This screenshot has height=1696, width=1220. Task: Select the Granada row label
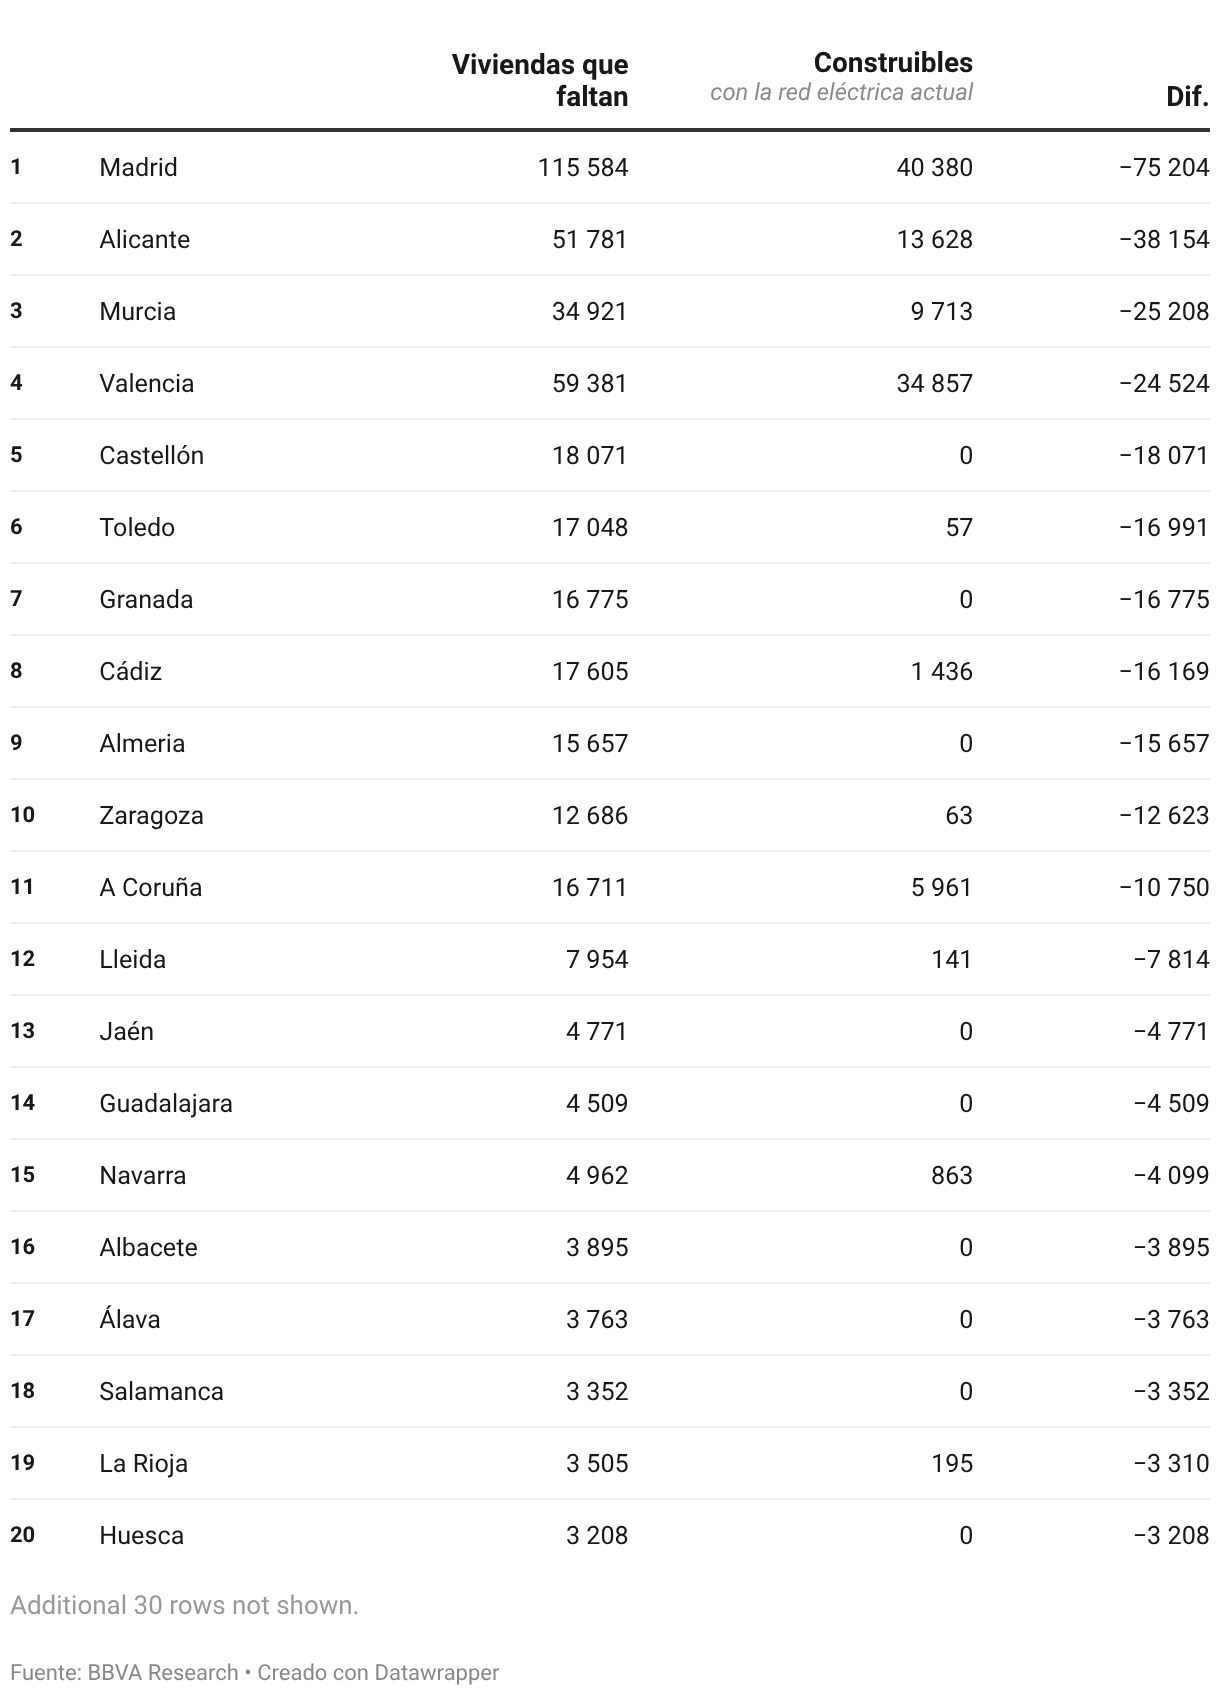click(x=146, y=599)
